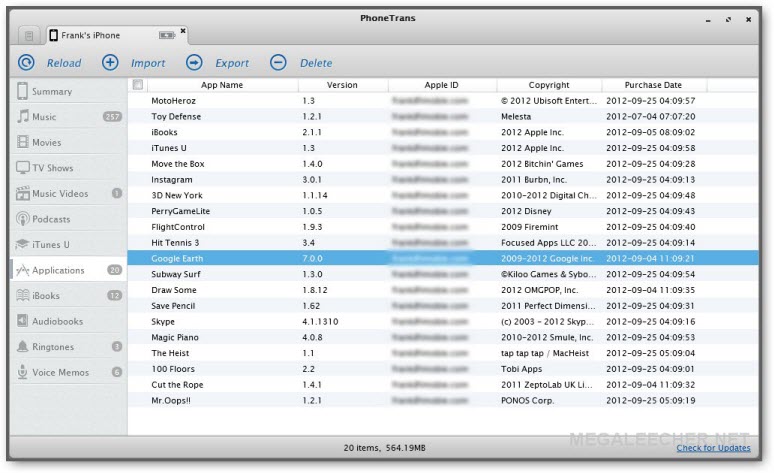This screenshot has width=774, height=473.
Task: Select the Move the Box row
Action: [x=443, y=164]
